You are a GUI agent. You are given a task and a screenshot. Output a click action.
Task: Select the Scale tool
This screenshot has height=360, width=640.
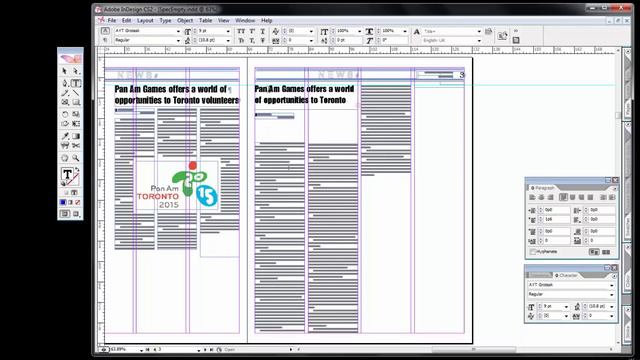[76, 114]
